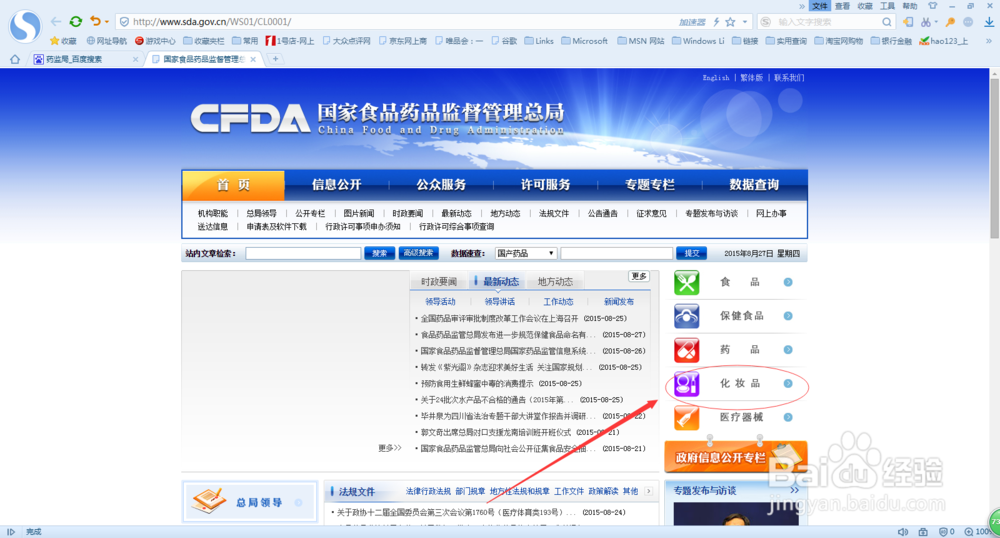This screenshot has height=538, width=1000.
Task: Open the hao123 bookmark
Action: coord(943,41)
